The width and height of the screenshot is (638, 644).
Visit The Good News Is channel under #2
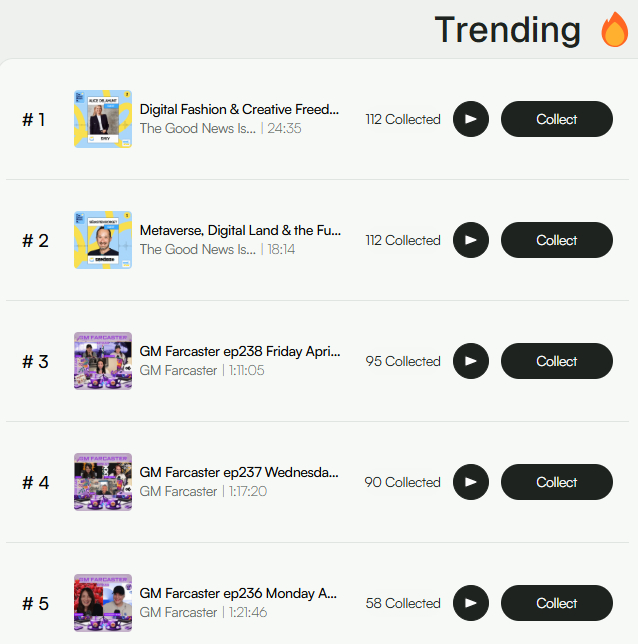[197, 250]
